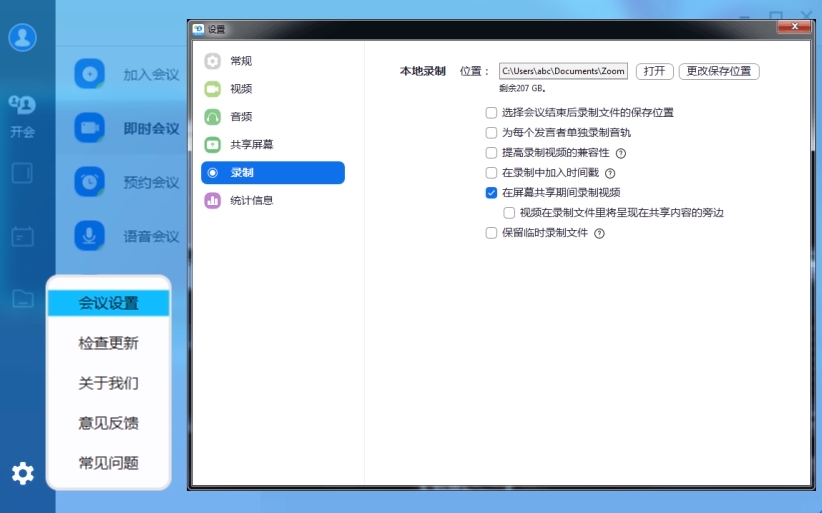Switch to 常规 settings tab
This screenshot has height=513, width=822.
(273, 61)
